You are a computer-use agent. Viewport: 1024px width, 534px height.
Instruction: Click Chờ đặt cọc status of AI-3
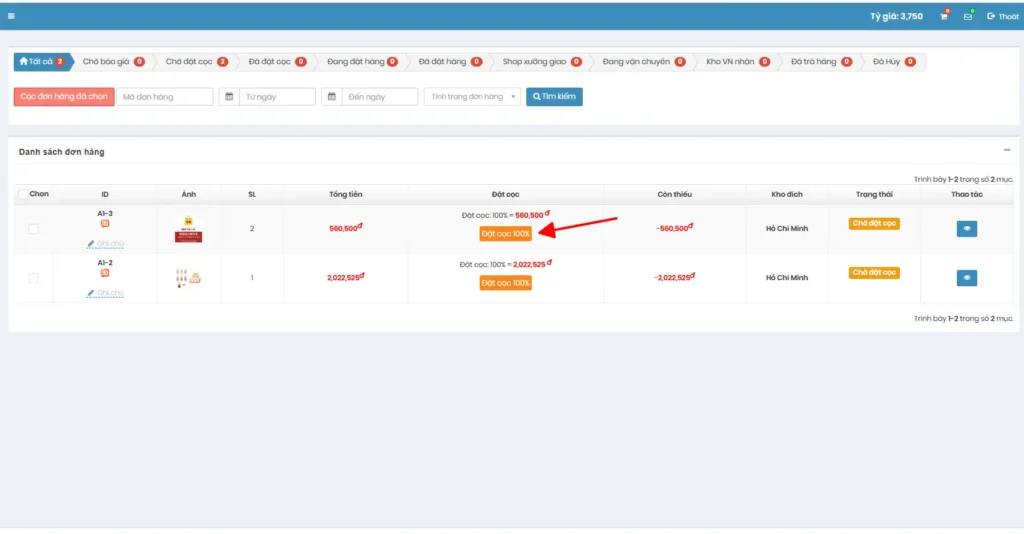(874, 223)
